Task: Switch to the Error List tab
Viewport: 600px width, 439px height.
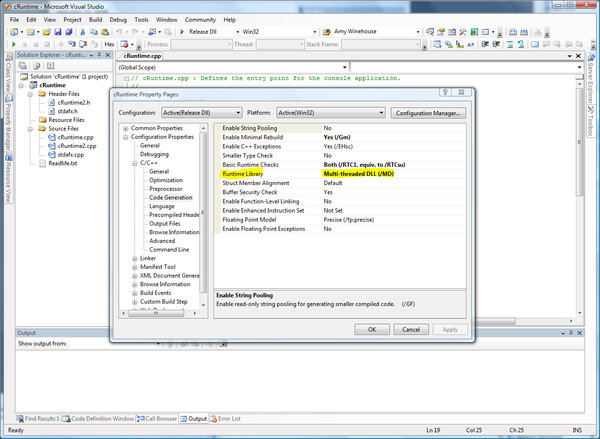Action: coord(226,419)
